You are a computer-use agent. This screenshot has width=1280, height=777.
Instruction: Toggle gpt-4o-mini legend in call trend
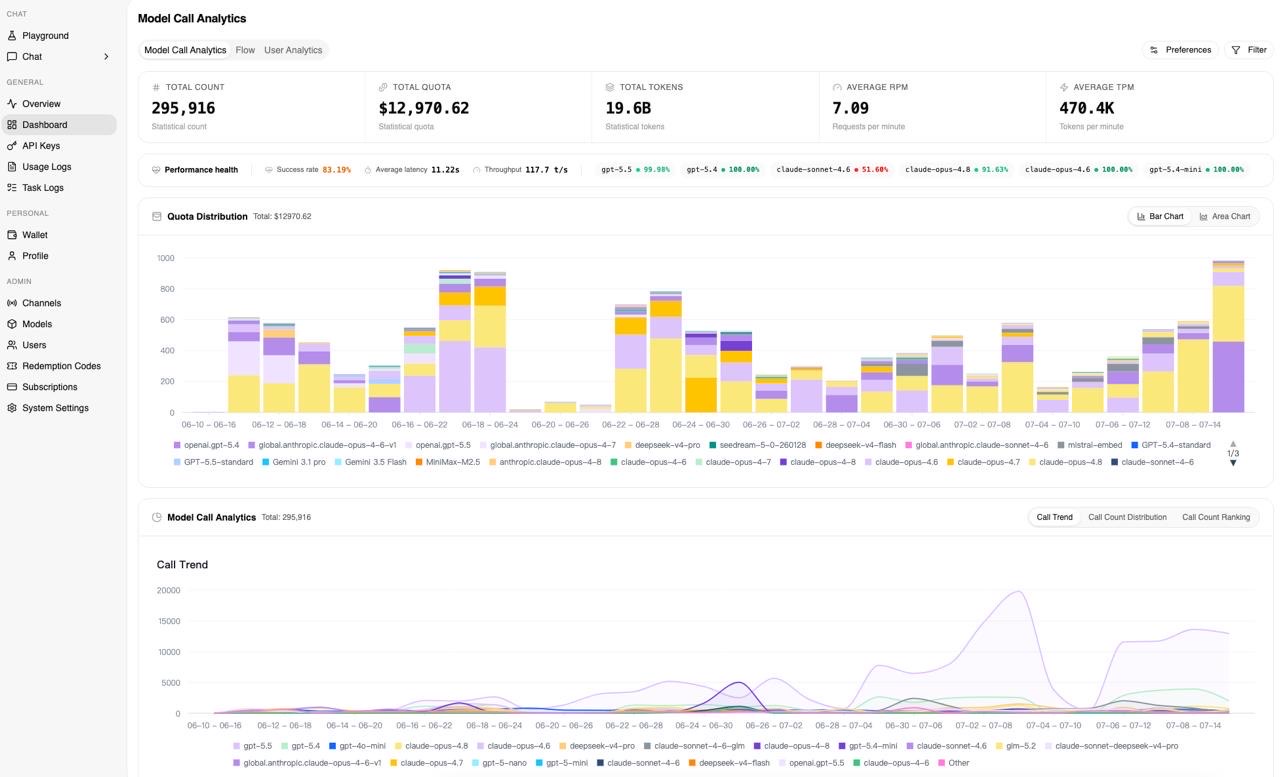[357, 746]
